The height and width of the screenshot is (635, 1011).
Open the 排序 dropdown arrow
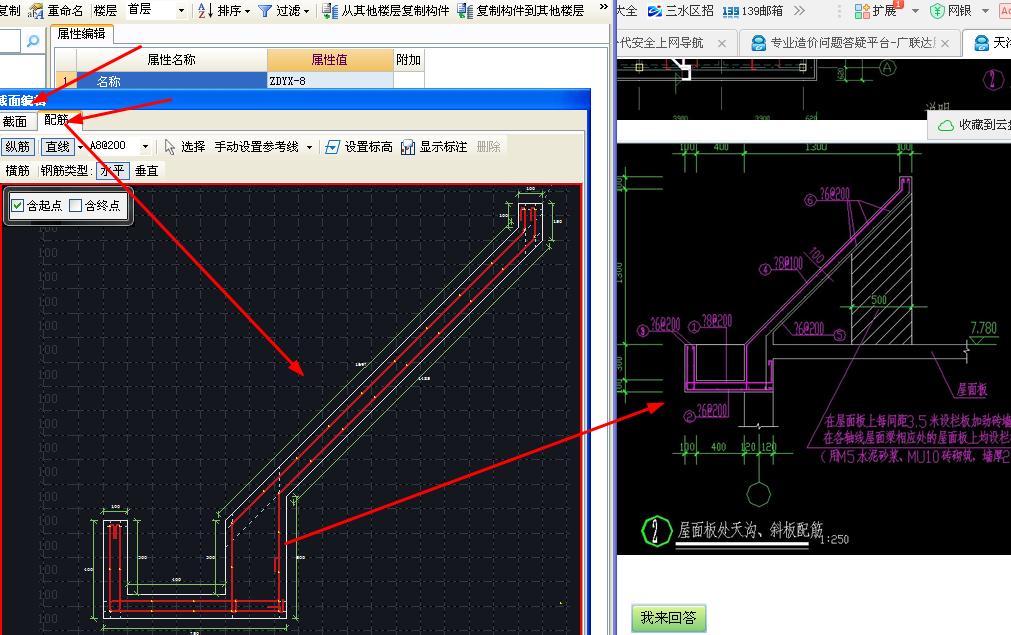coord(248,11)
